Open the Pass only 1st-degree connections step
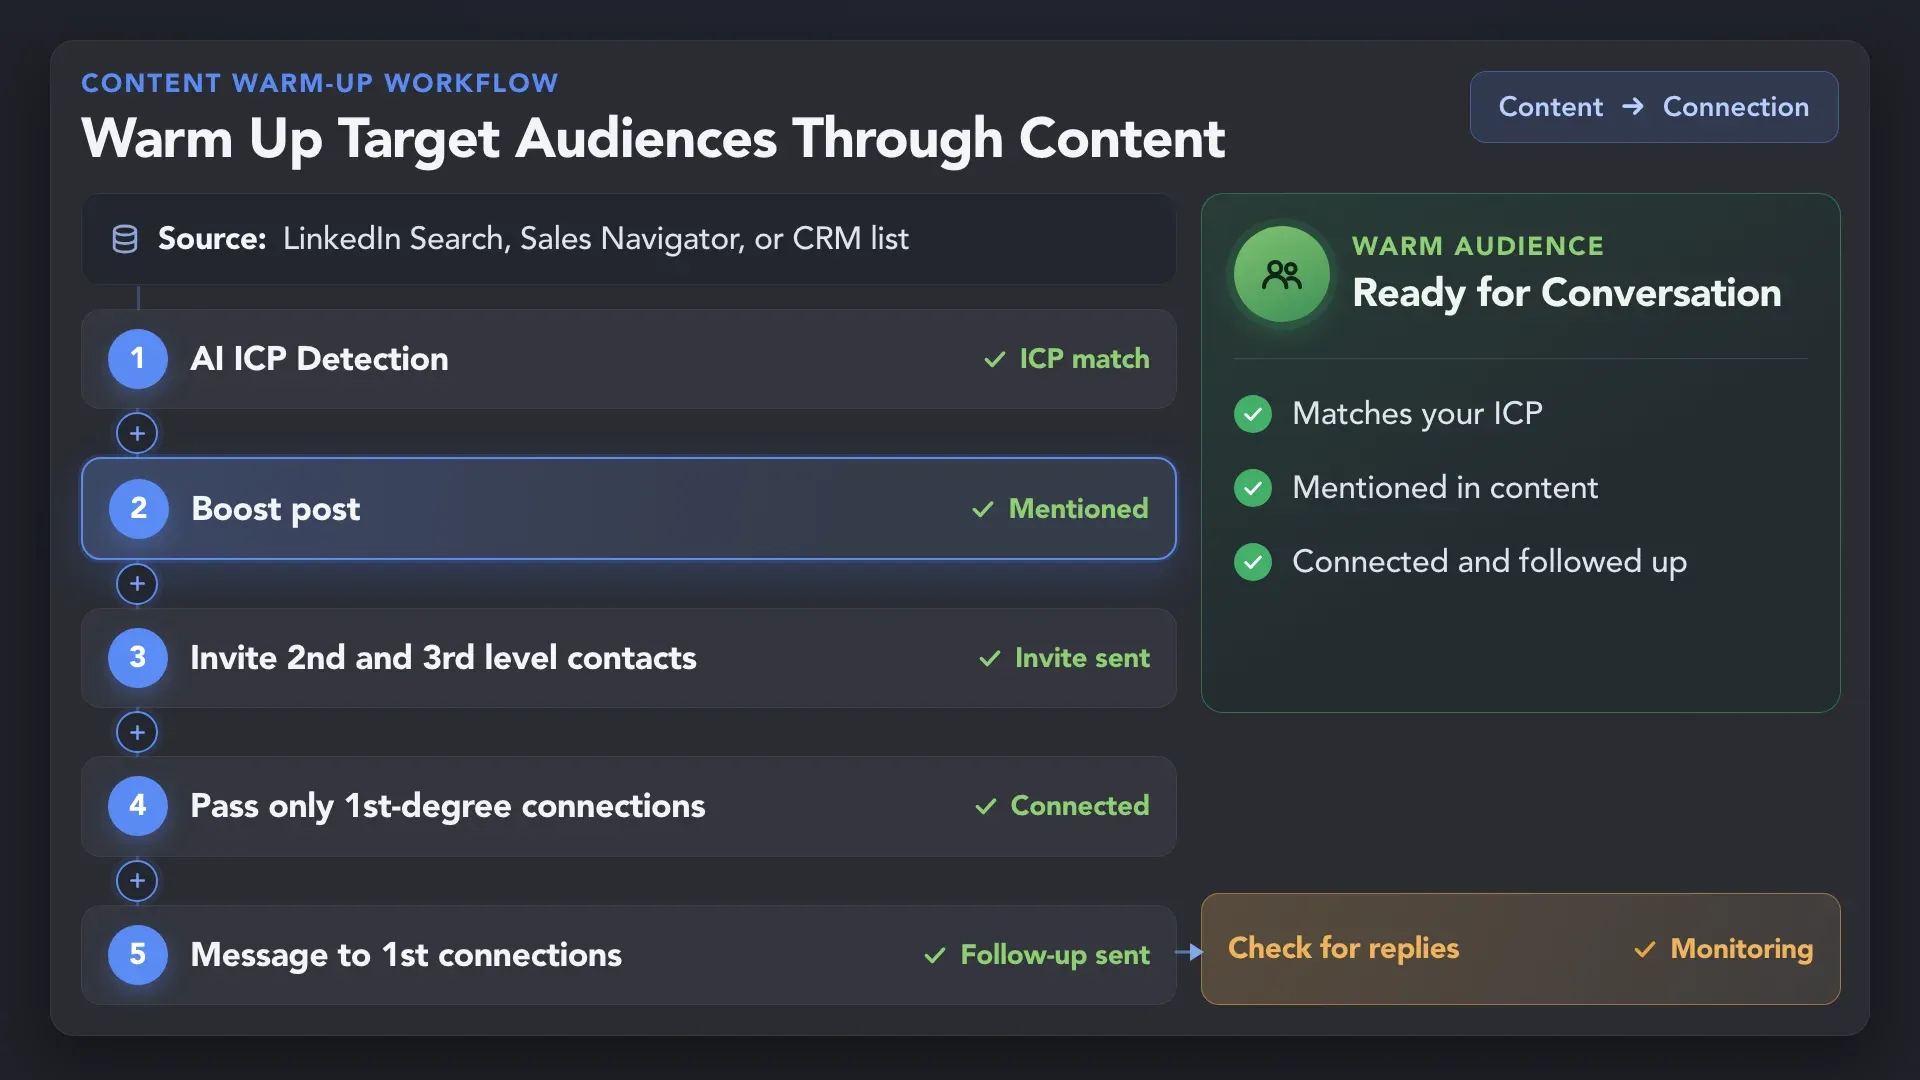This screenshot has height=1080, width=1920. tap(629, 806)
